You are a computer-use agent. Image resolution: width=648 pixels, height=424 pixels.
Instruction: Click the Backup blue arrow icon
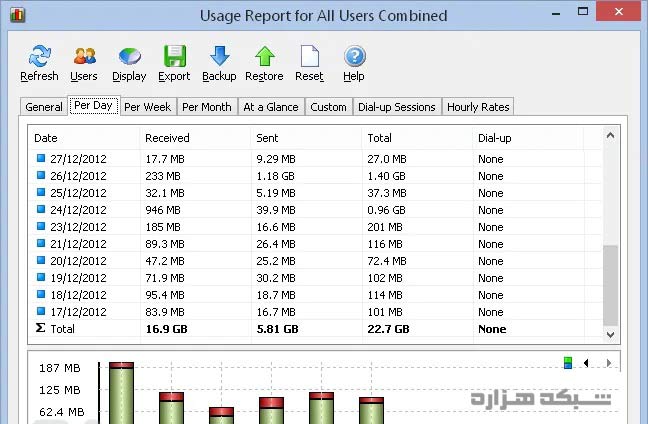click(x=219, y=56)
